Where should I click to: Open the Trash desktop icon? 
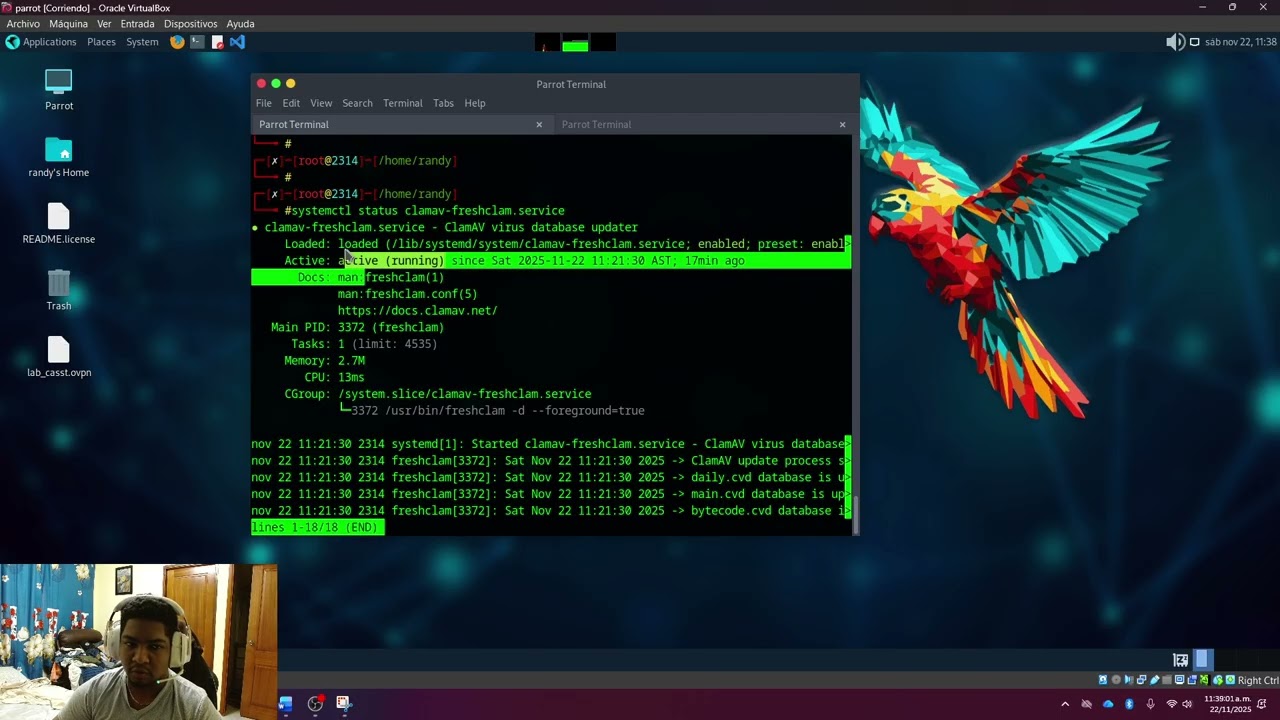pos(59,291)
